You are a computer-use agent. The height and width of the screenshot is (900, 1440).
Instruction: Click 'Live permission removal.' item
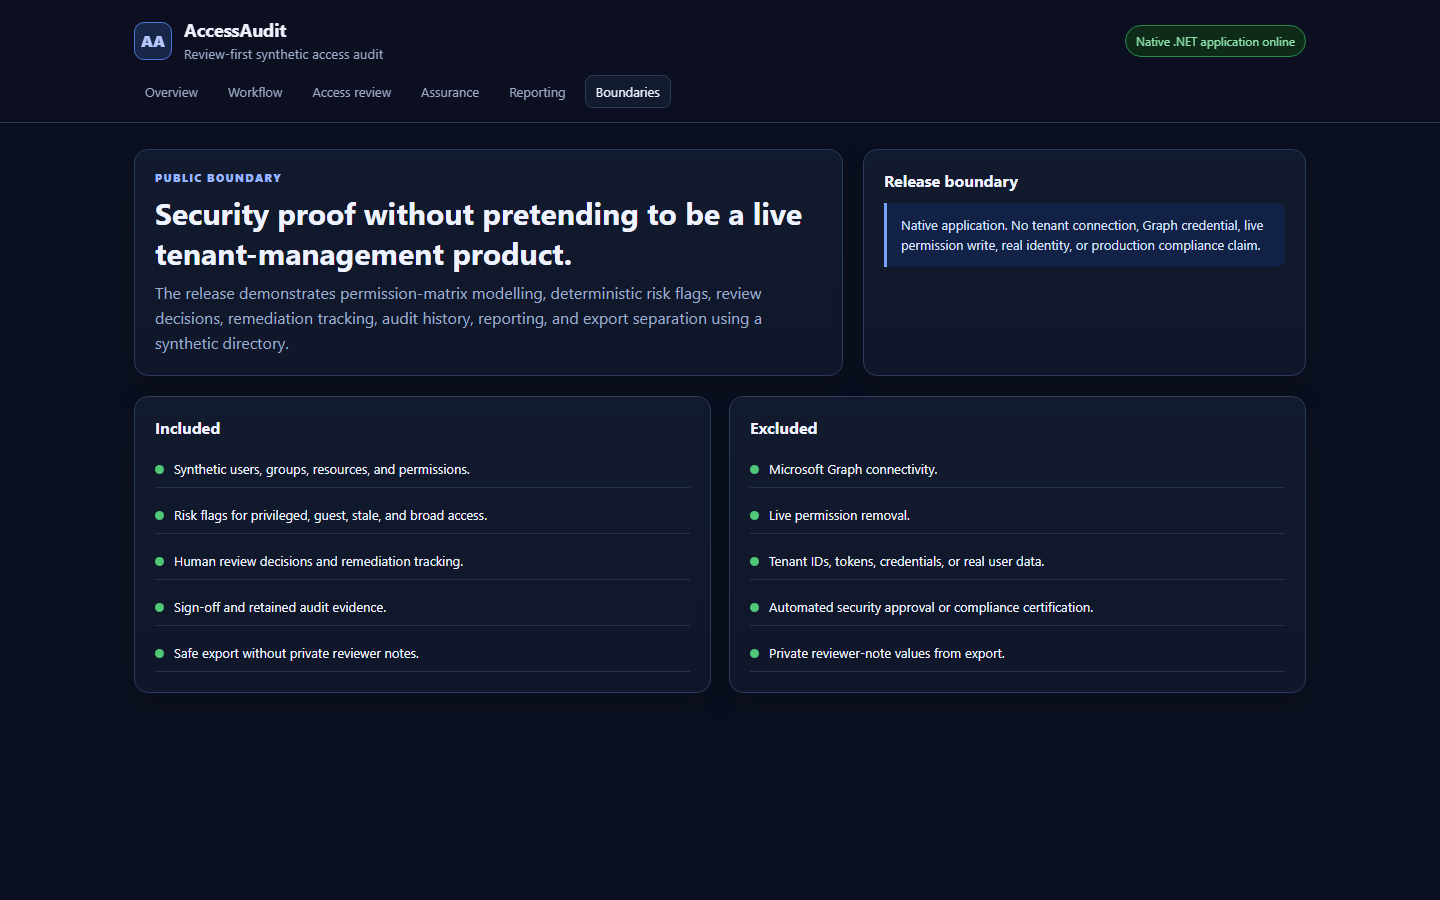point(839,515)
